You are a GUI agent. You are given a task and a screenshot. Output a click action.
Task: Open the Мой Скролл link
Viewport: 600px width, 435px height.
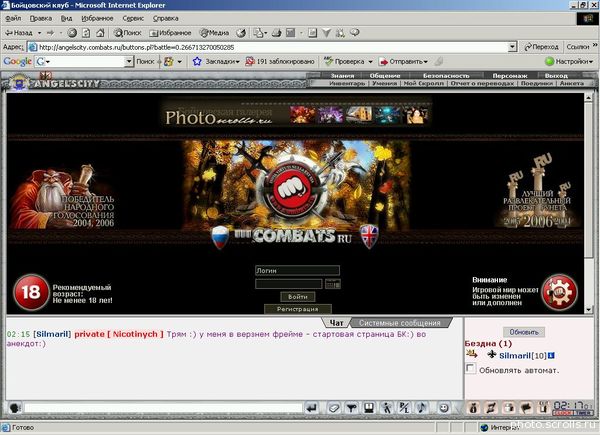tap(424, 83)
